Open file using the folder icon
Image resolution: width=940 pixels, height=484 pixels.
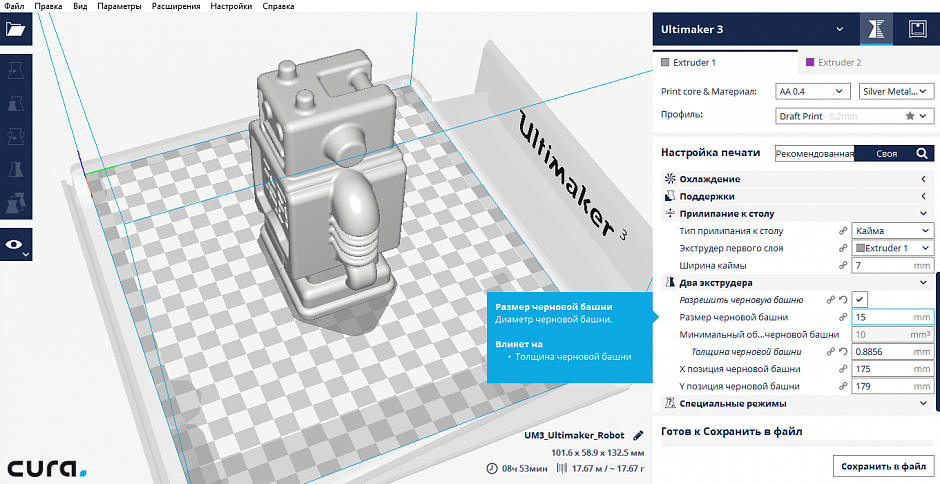[16, 29]
